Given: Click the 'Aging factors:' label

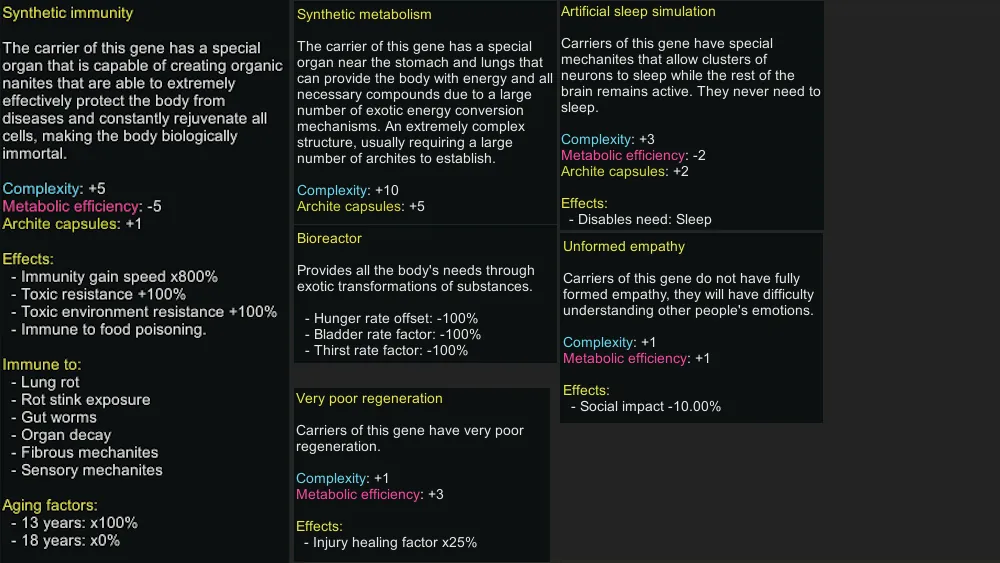Looking at the screenshot, I should (x=50, y=505).
